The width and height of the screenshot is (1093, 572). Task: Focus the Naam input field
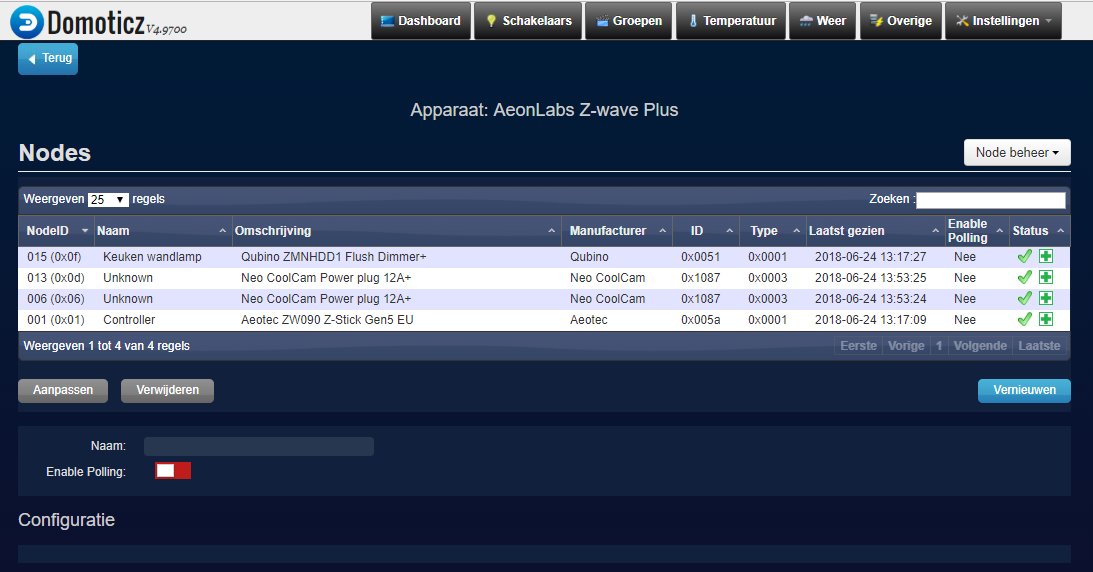tap(259, 446)
